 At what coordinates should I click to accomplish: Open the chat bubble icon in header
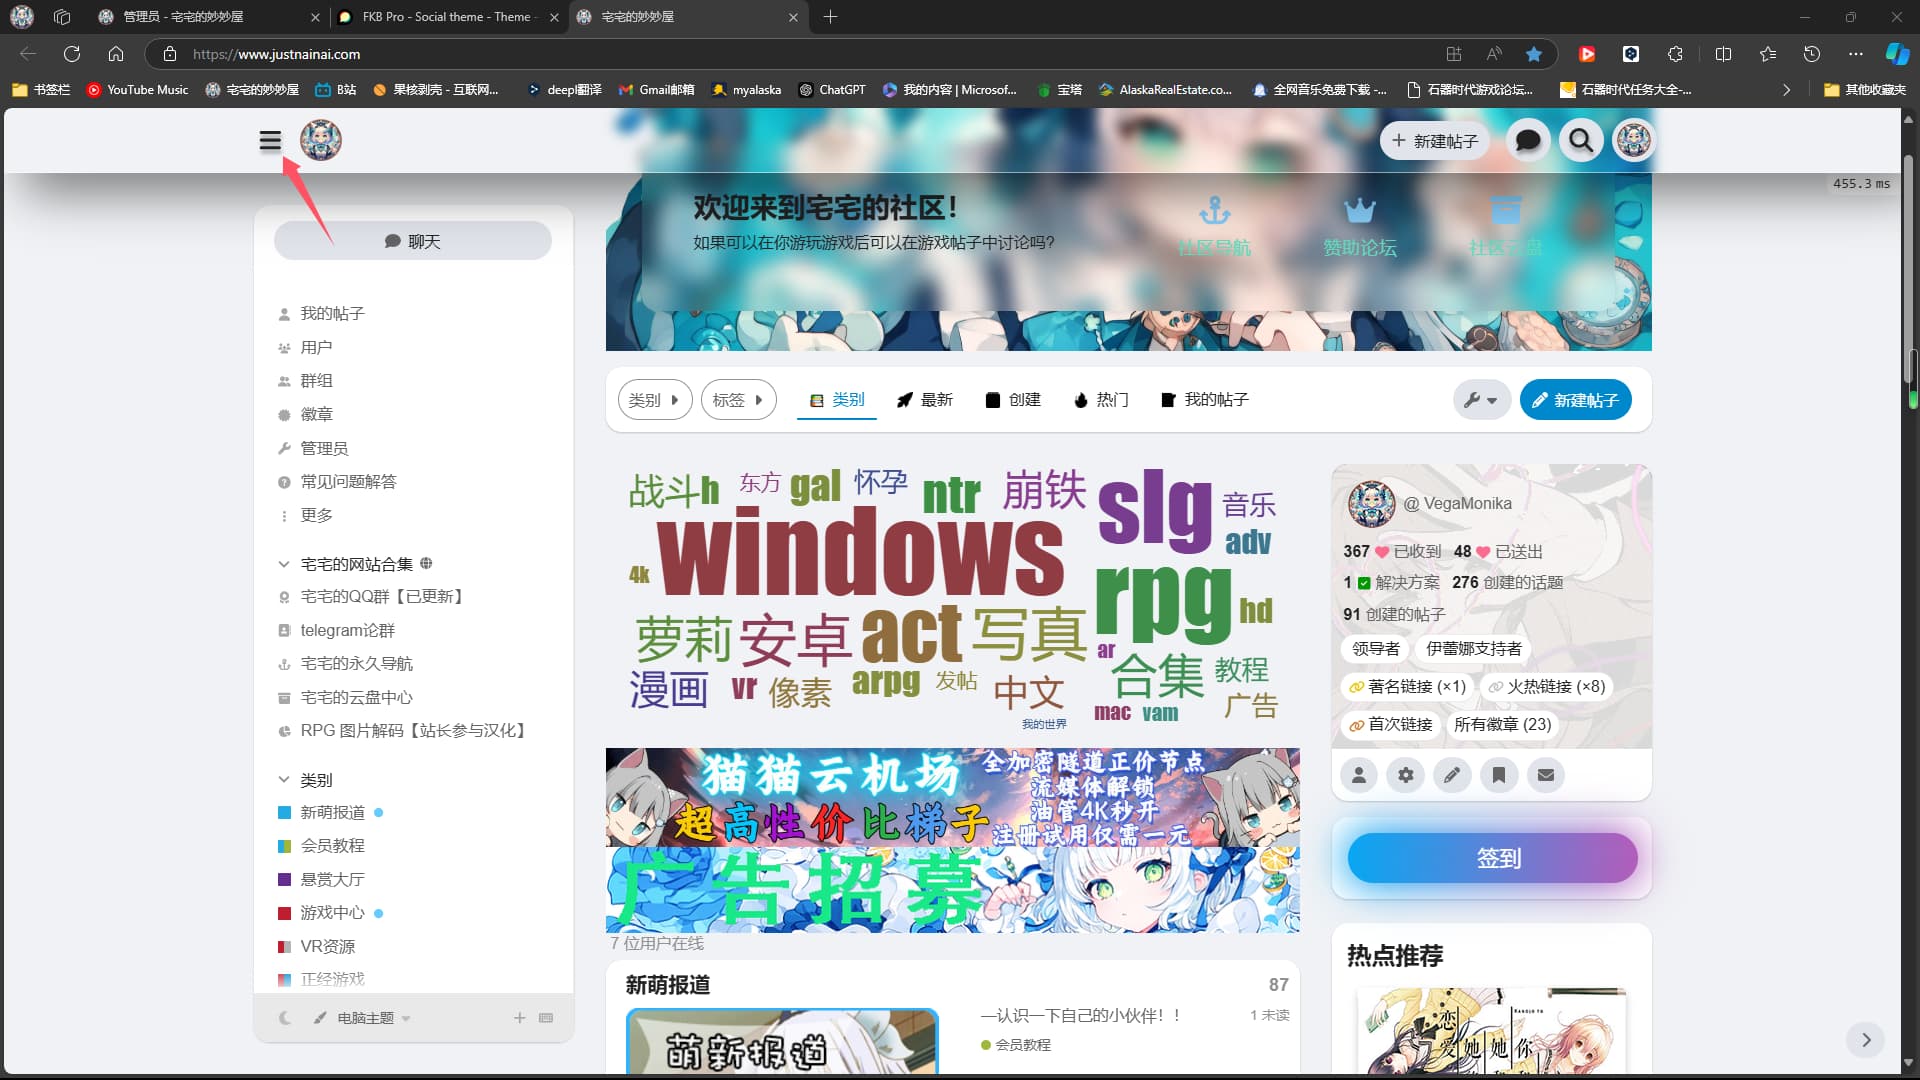[1527, 141]
